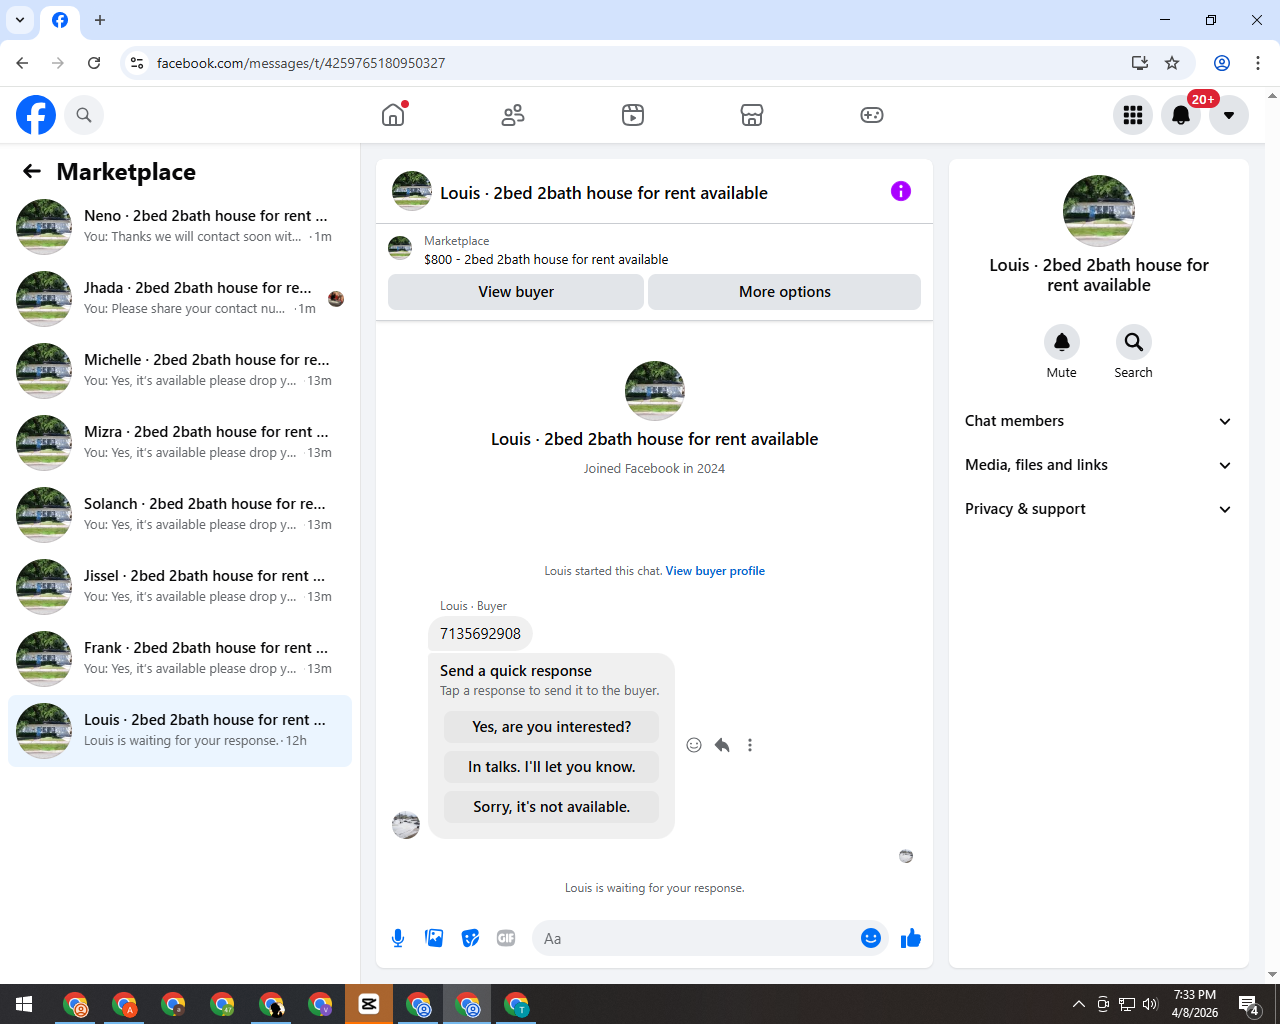Open the Gaming controller icon
Screen dimensions: 1280x1024
pyautogui.click(x=872, y=115)
